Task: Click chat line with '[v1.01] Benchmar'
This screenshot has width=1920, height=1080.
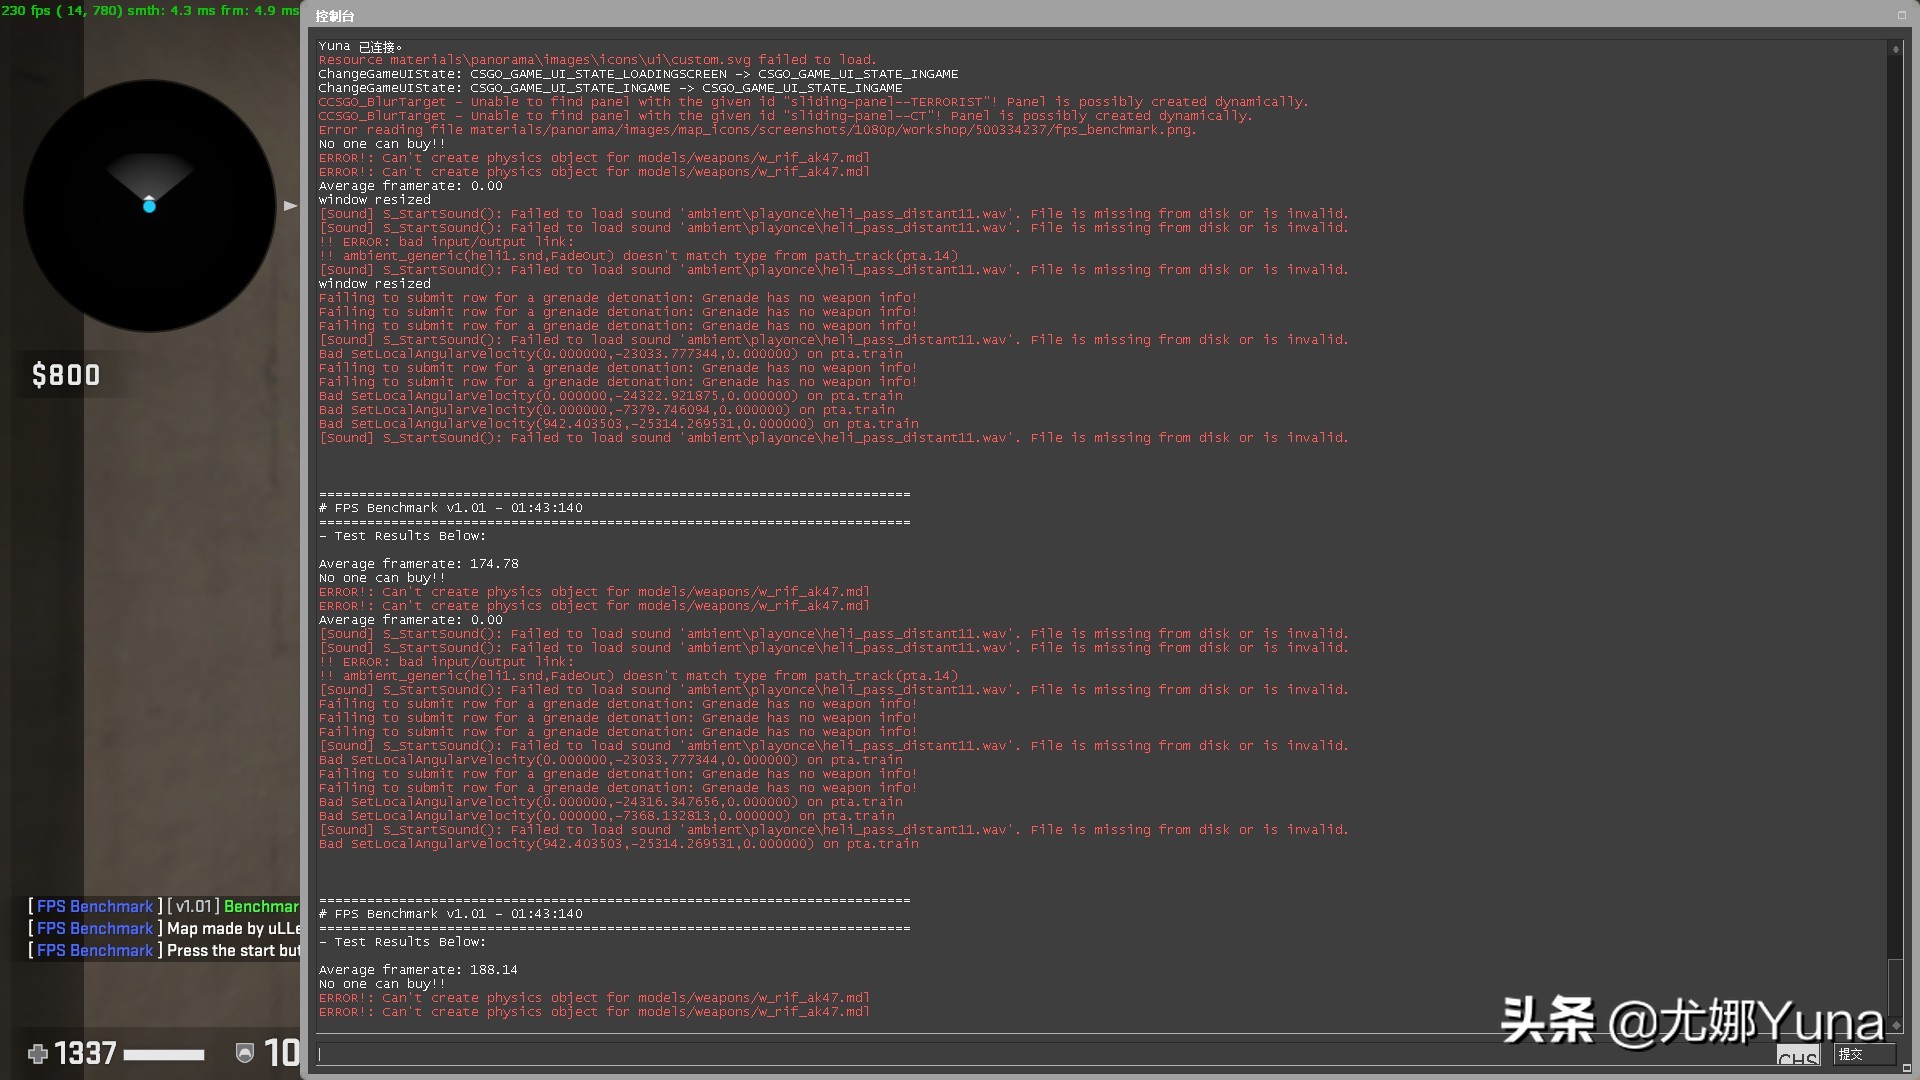Action: (164, 907)
